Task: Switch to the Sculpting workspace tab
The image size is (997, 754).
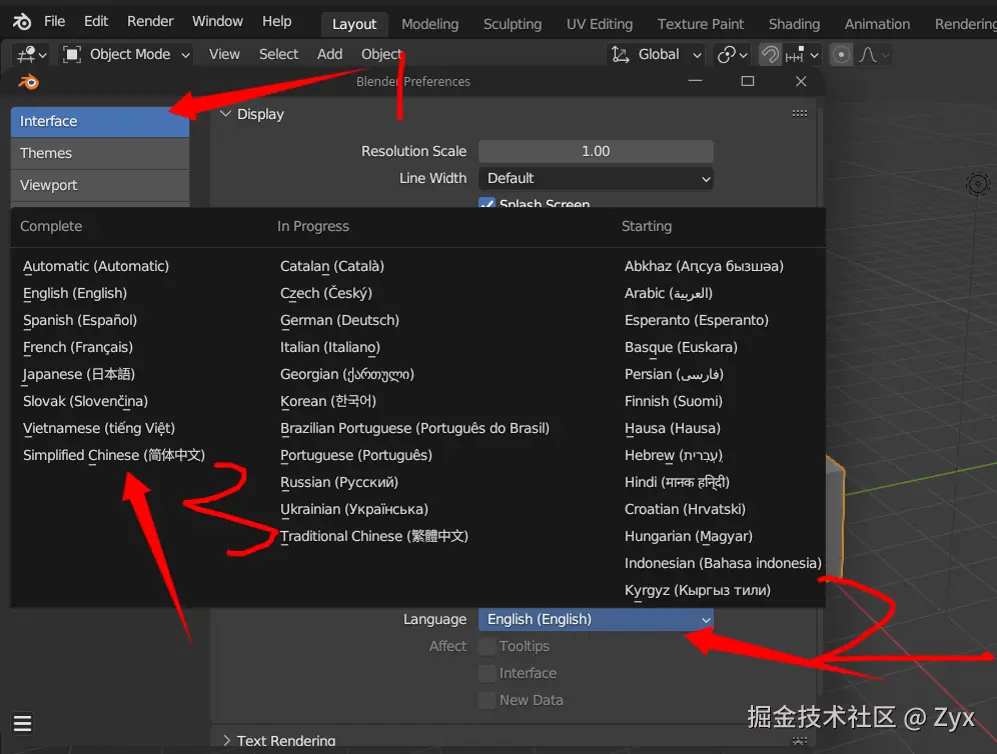Action: pos(512,24)
